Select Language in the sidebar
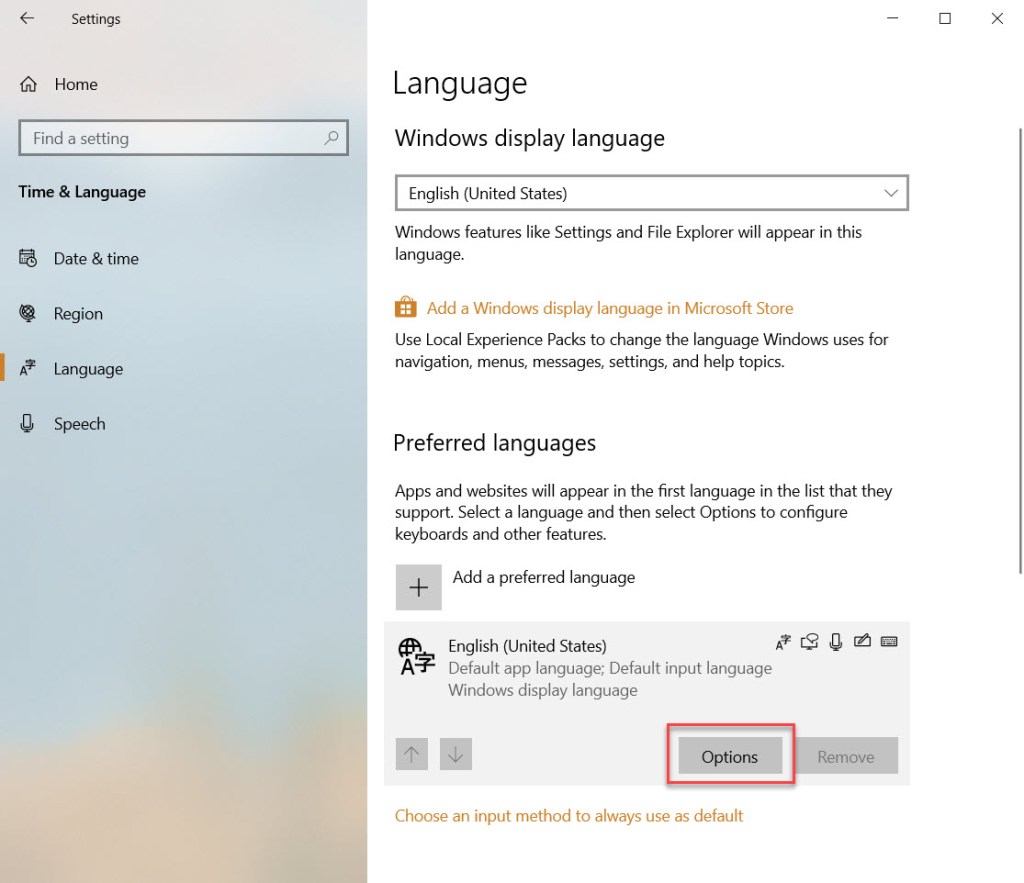The width and height of the screenshot is (1024, 883). coord(87,369)
